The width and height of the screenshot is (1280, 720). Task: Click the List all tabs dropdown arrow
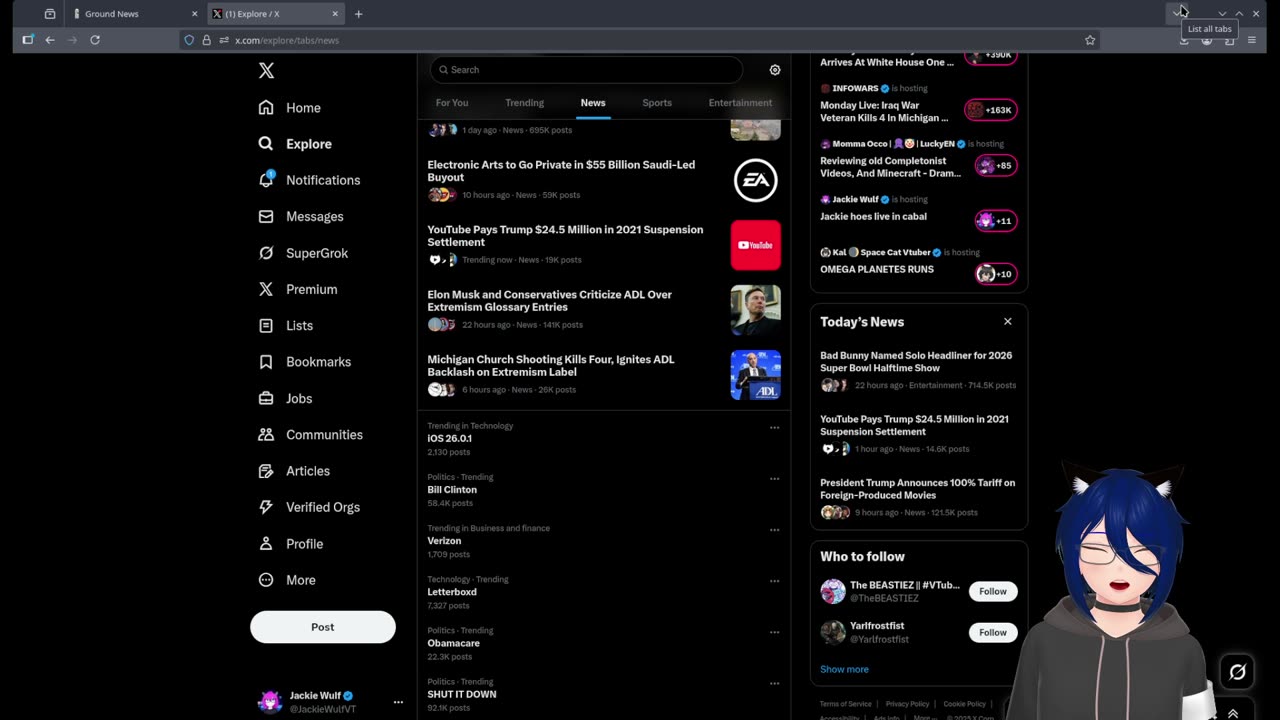pyautogui.click(x=1176, y=13)
